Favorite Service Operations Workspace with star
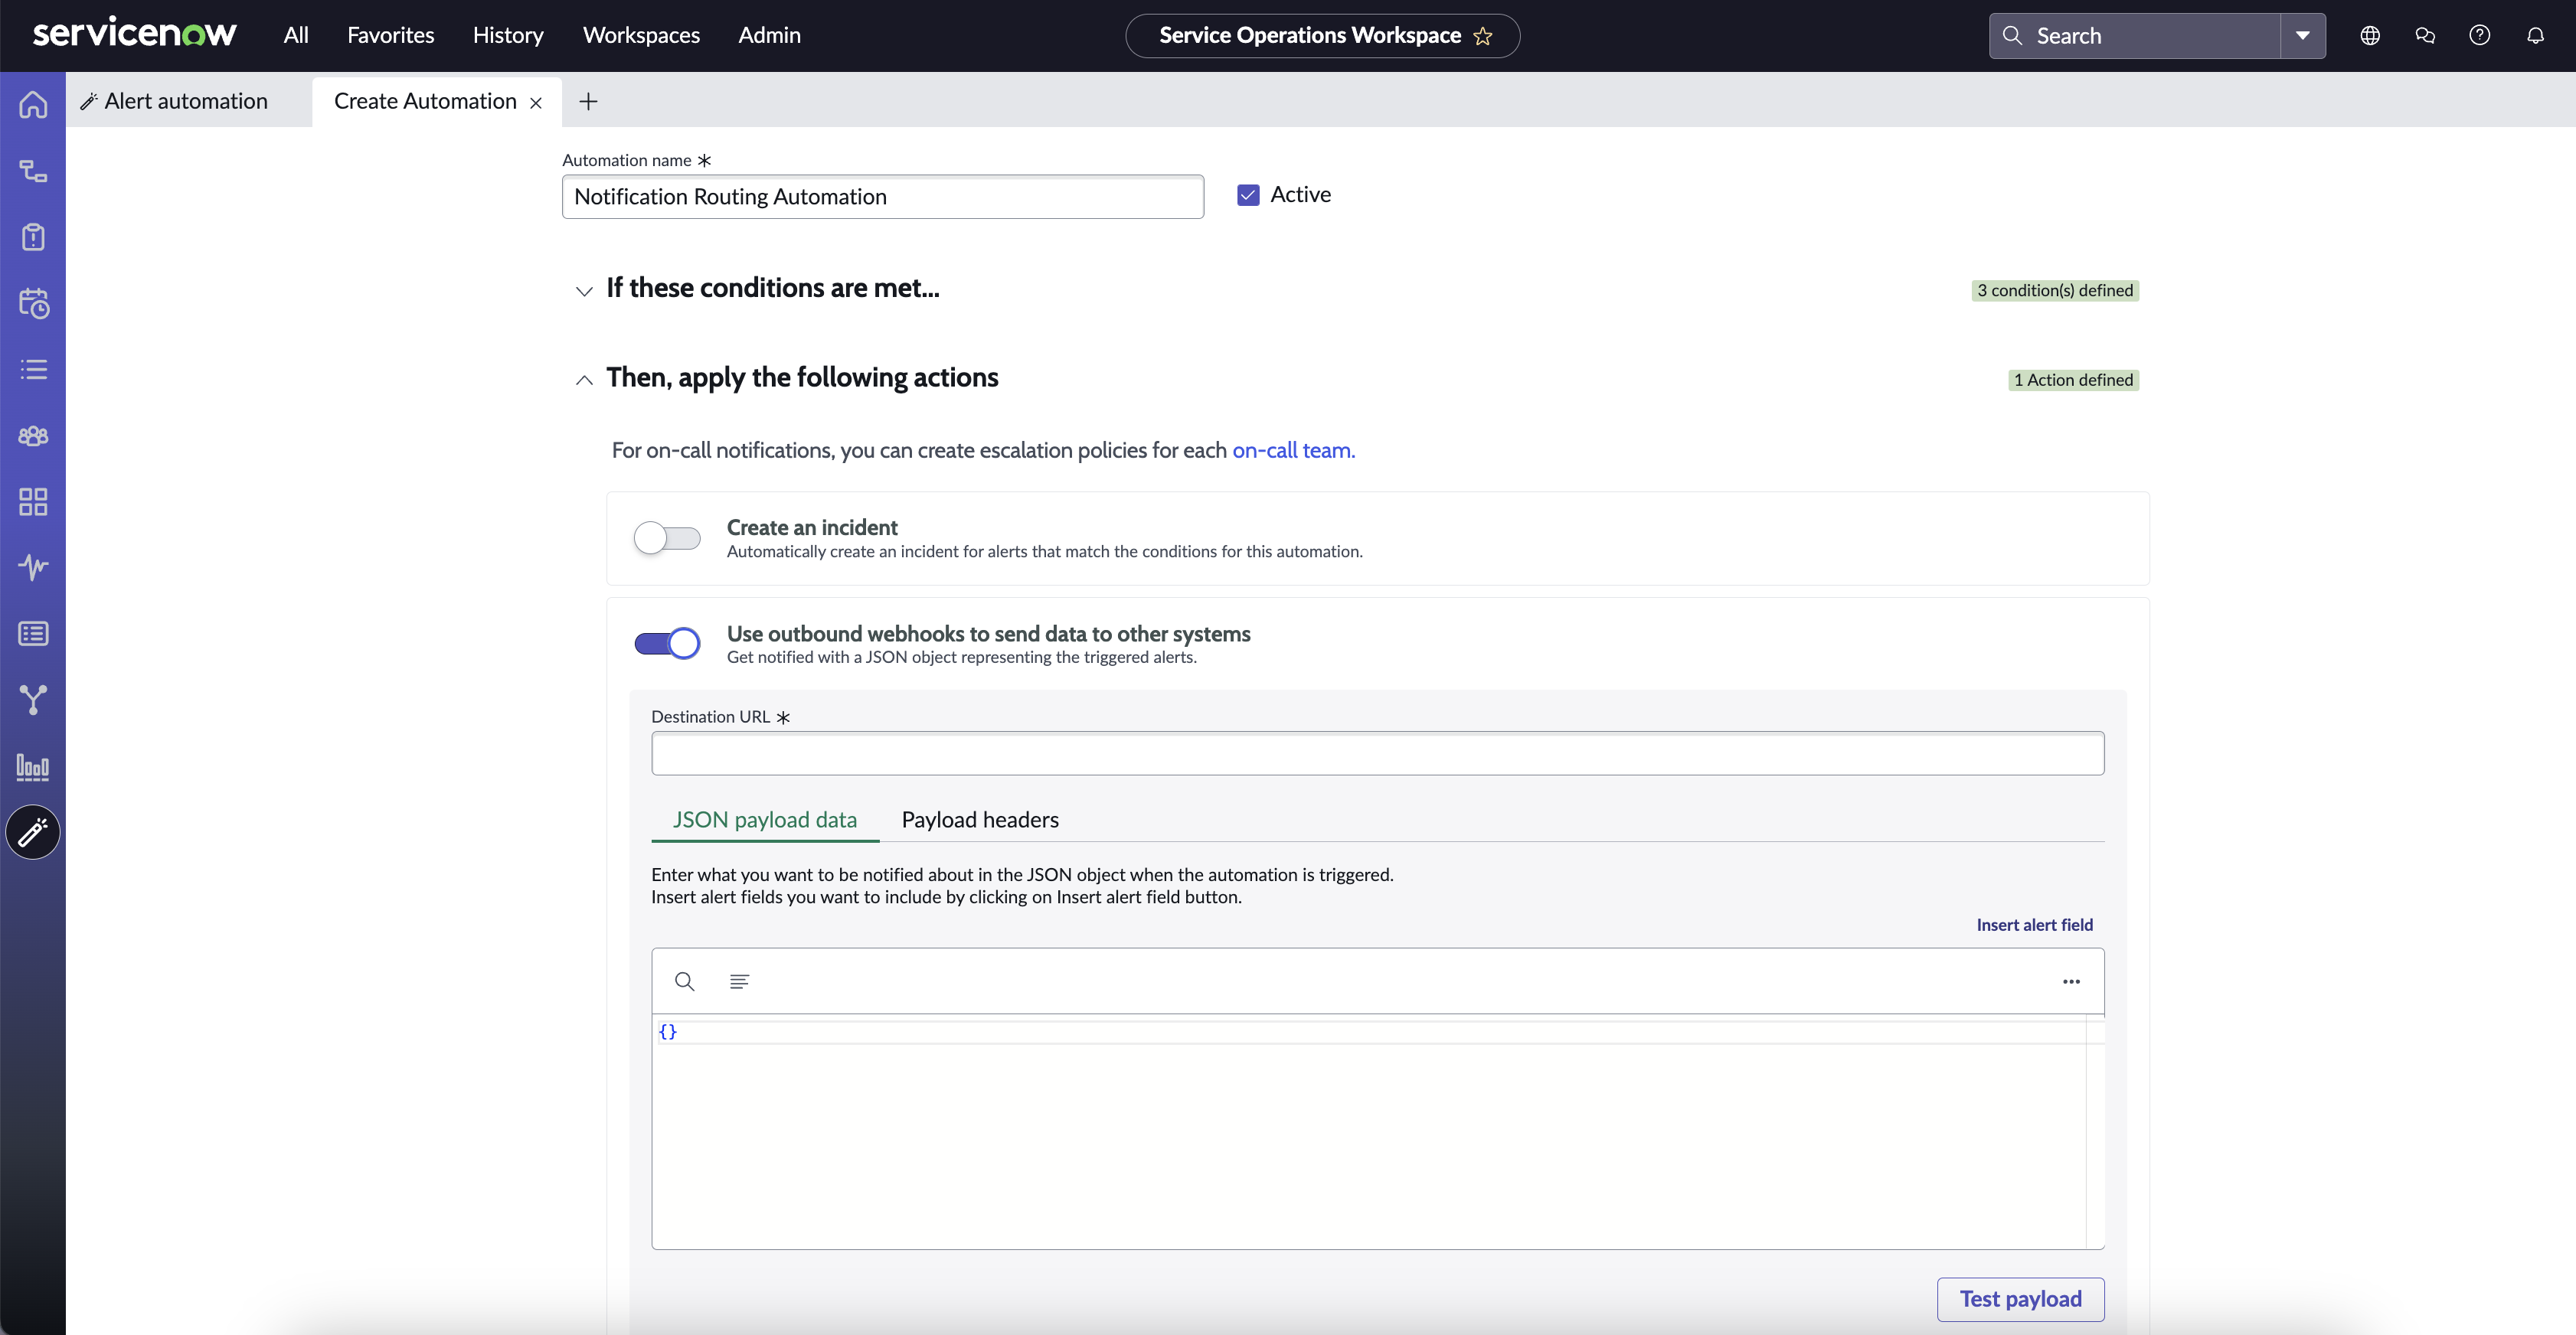 [x=1483, y=36]
